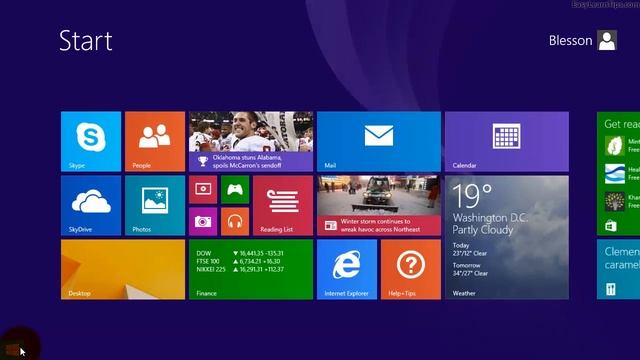Click the Blesson user account picture
Screen dimensions: 640x360
(607, 40)
